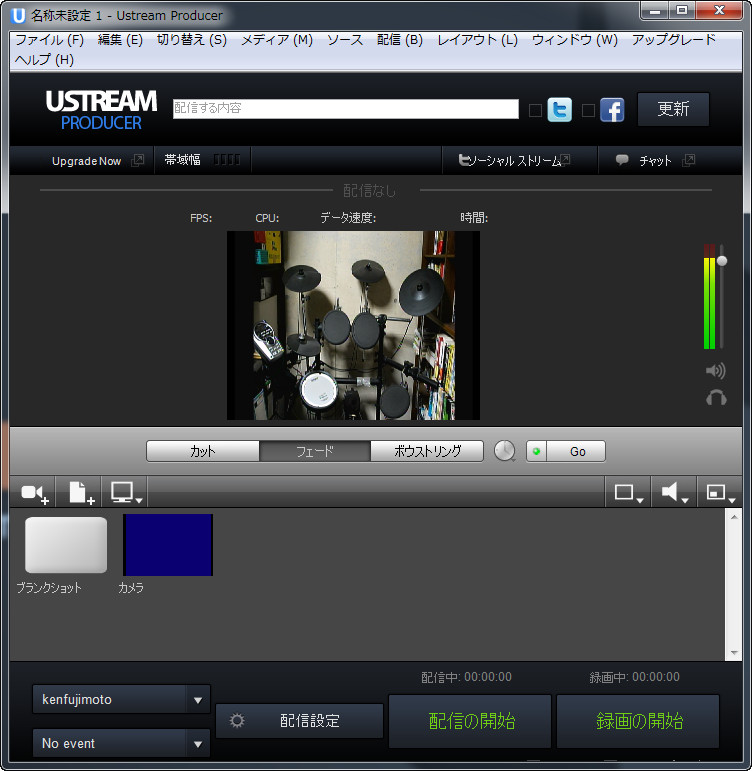
Task: Open the メディア (M) menu
Action: [277, 40]
